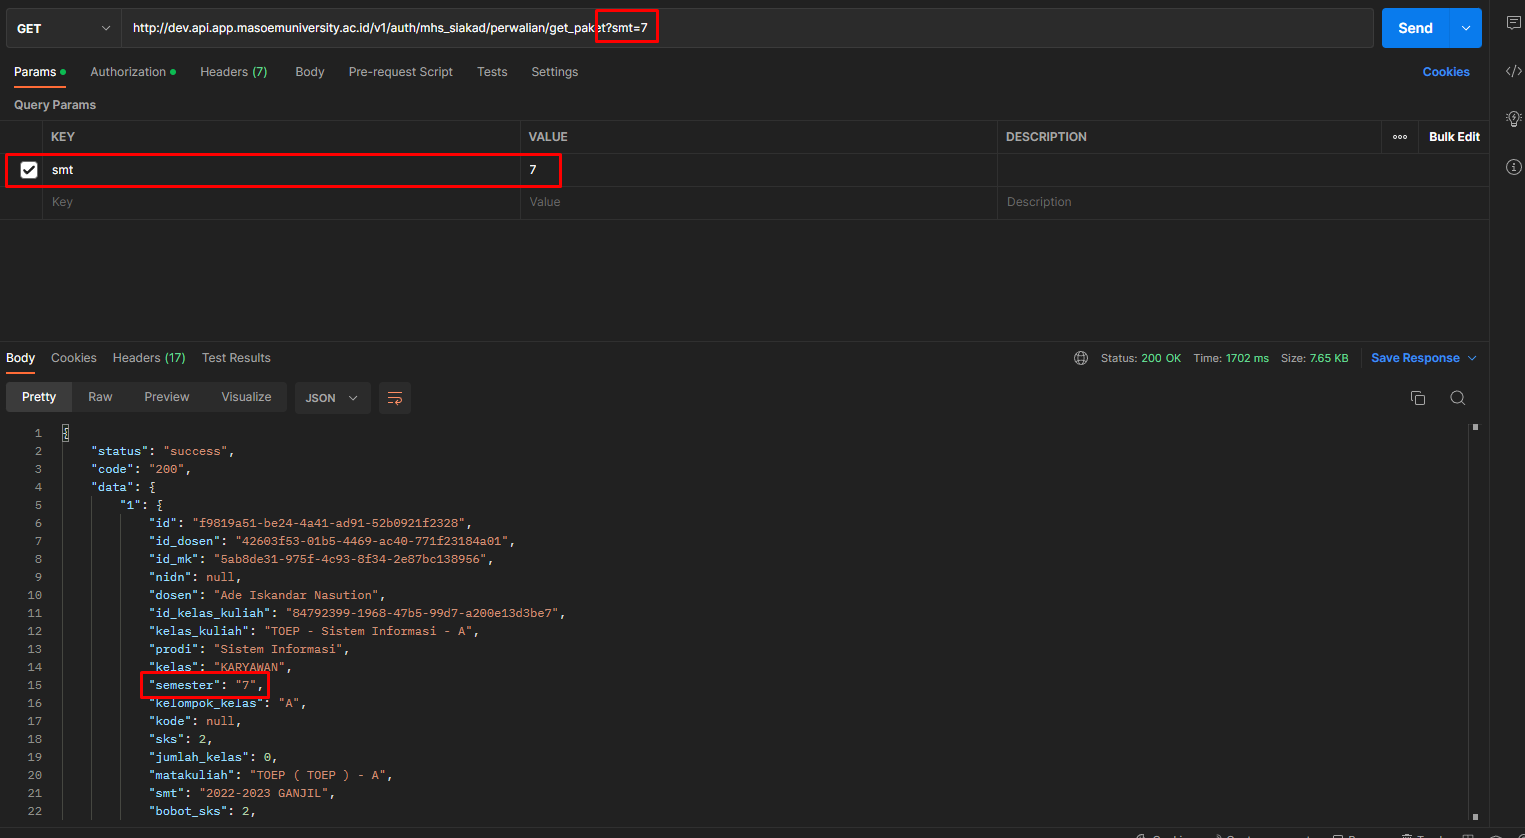
Task: Click the "200 OK" status text
Action: coord(1161,358)
